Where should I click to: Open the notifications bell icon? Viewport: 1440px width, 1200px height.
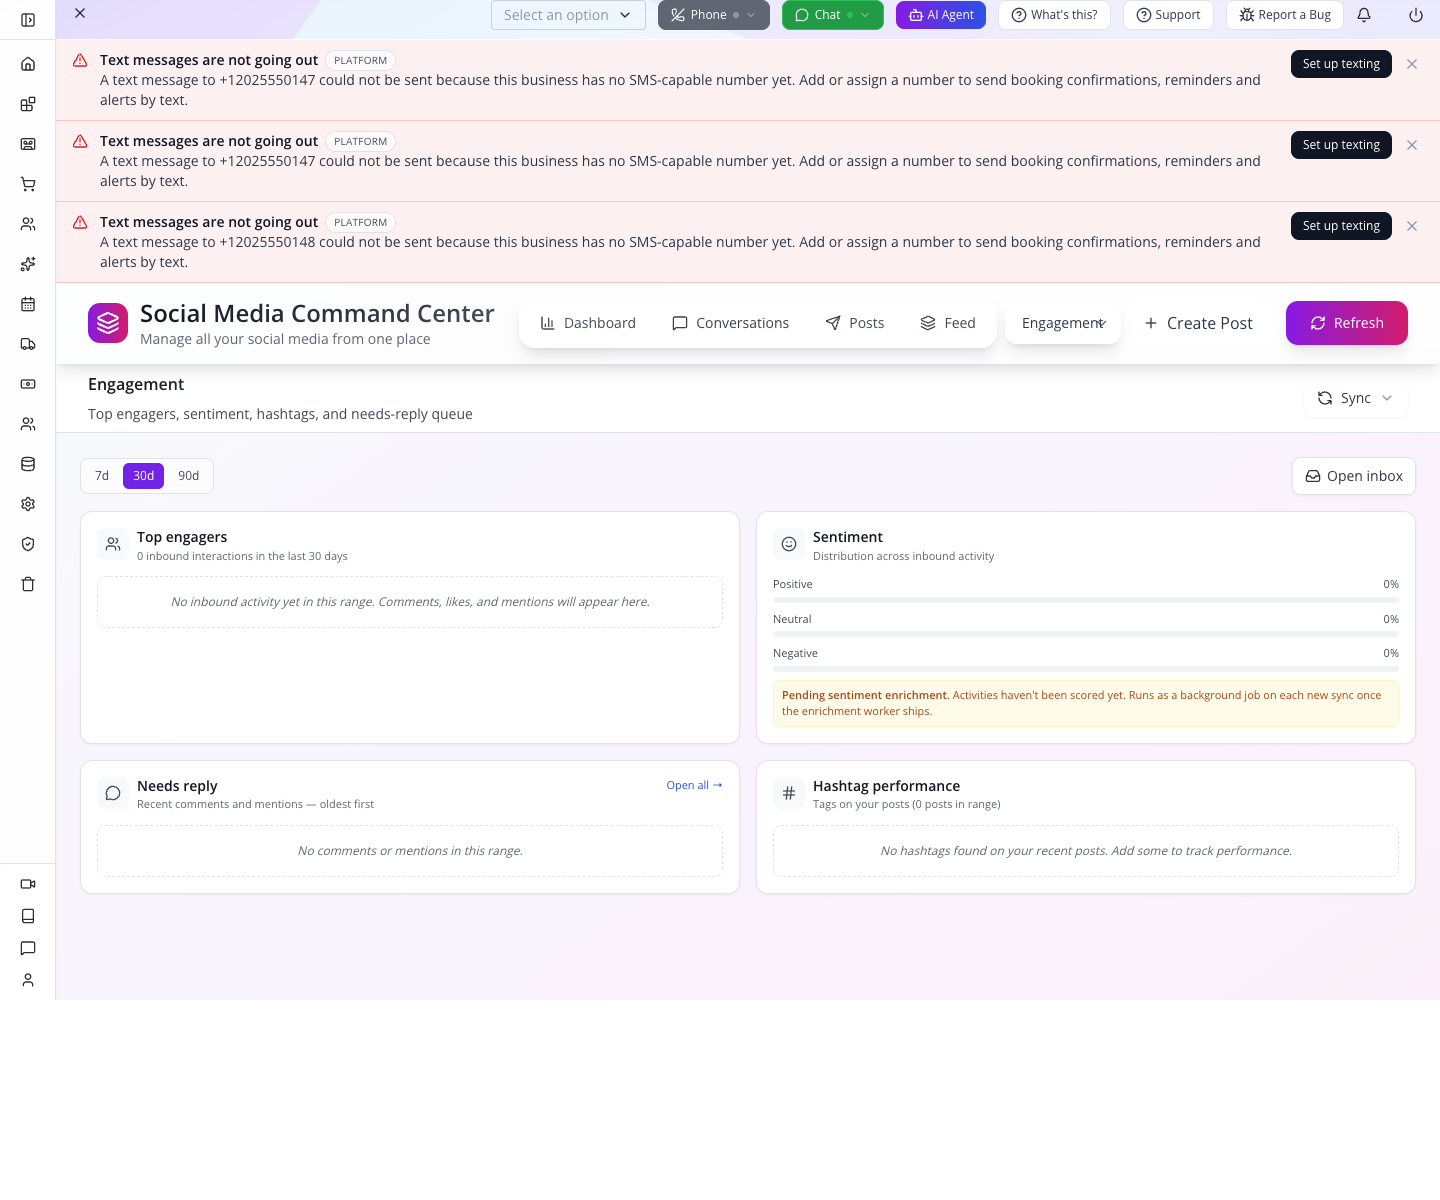click(1364, 15)
